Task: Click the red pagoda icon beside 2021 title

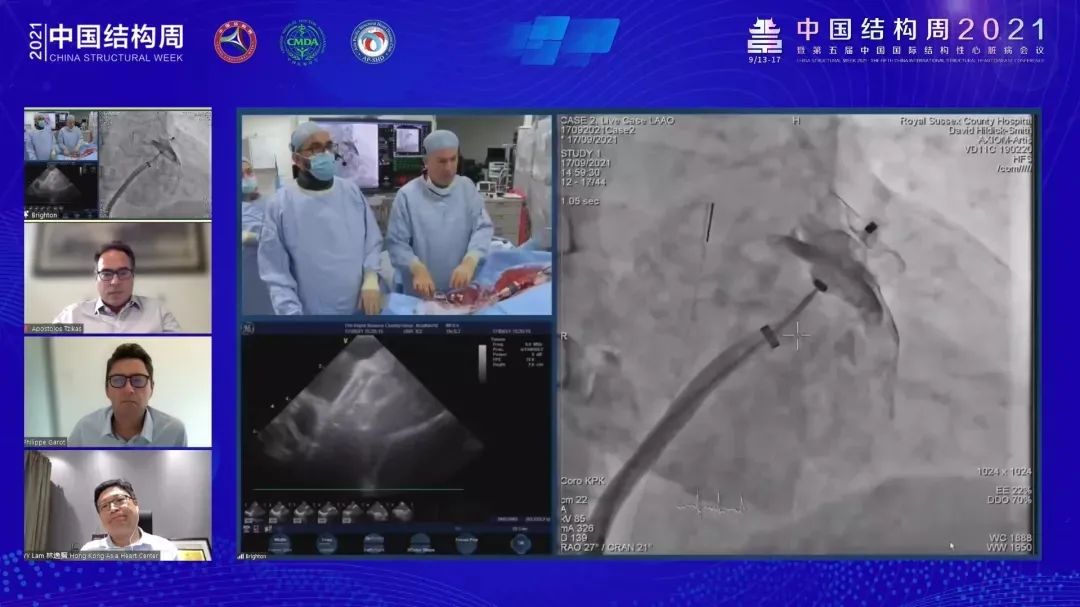Action: tap(765, 37)
